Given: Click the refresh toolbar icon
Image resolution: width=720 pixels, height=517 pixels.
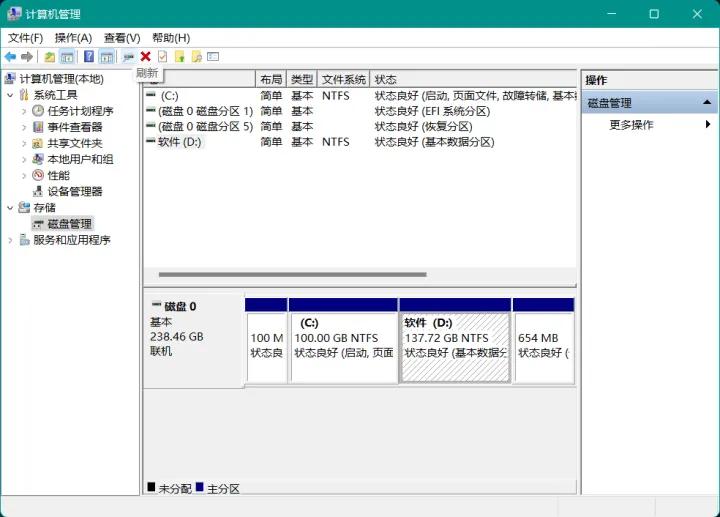Looking at the screenshot, I should [129, 57].
